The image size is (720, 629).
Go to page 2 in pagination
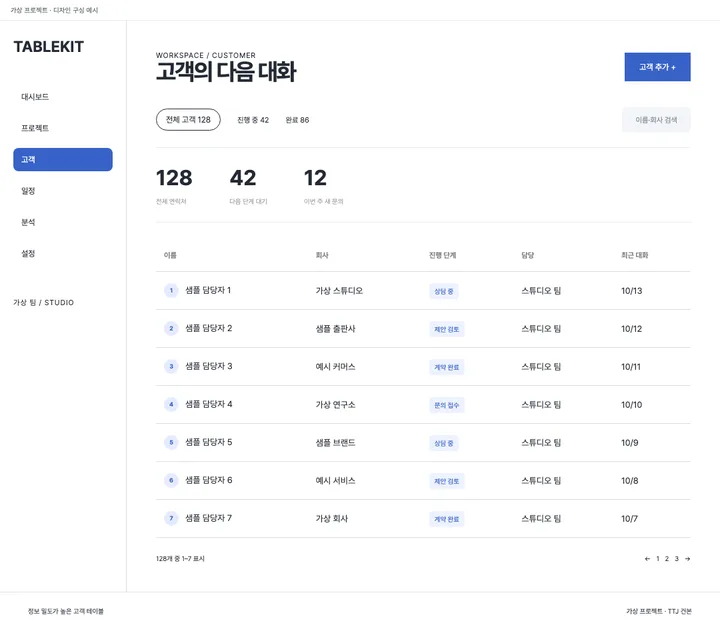[667, 559]
